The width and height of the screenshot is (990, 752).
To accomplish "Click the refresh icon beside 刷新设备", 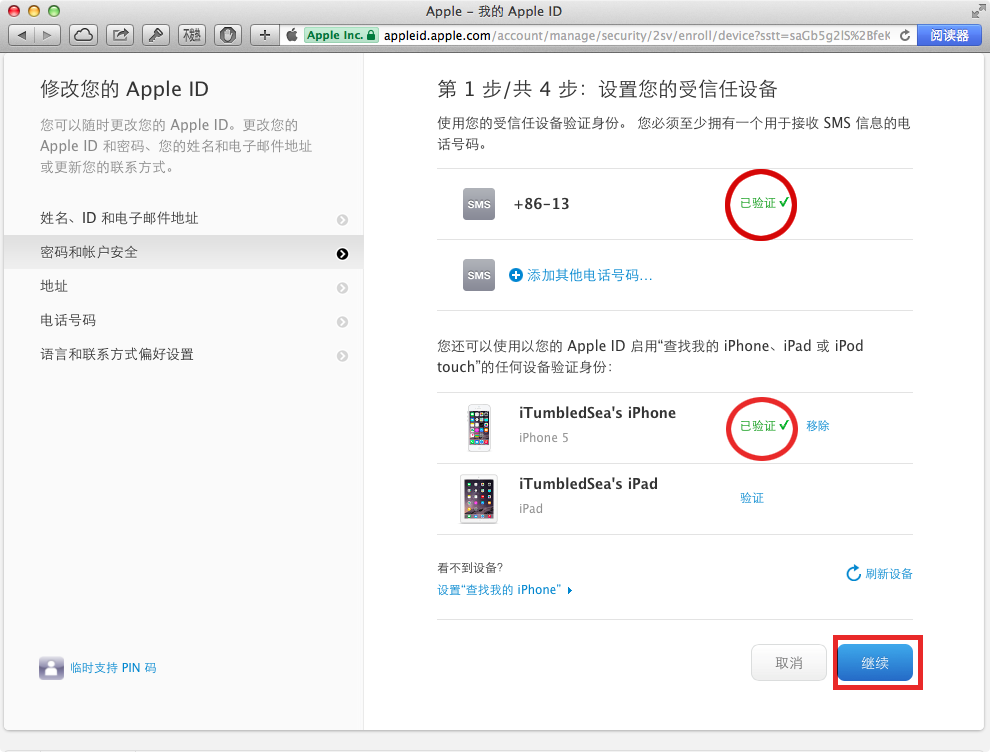I will (853, 573).
